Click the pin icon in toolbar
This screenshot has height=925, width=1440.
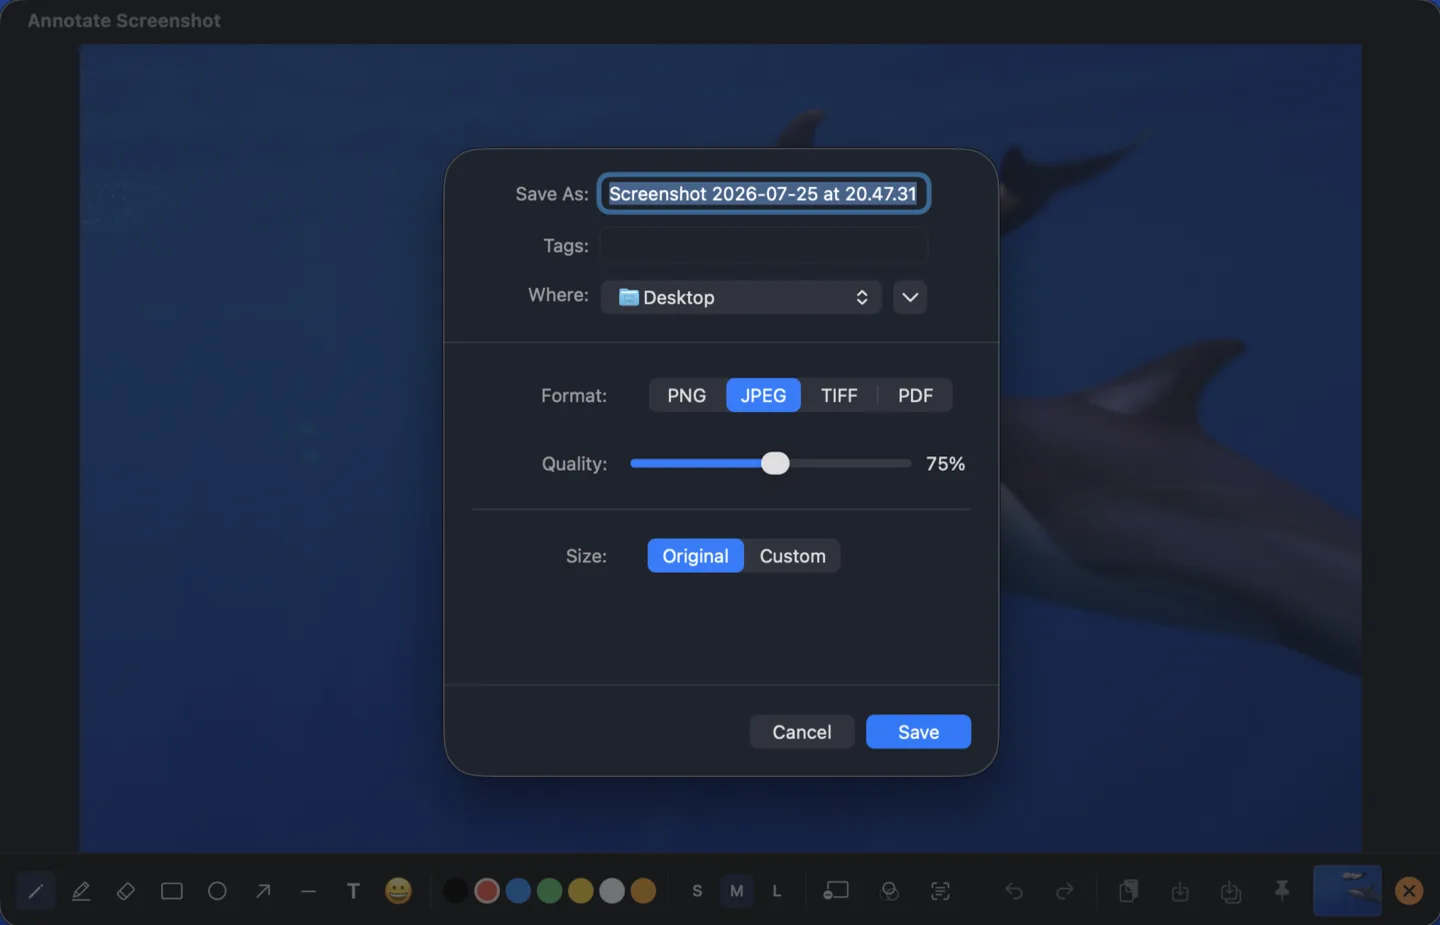point(1282,890)
